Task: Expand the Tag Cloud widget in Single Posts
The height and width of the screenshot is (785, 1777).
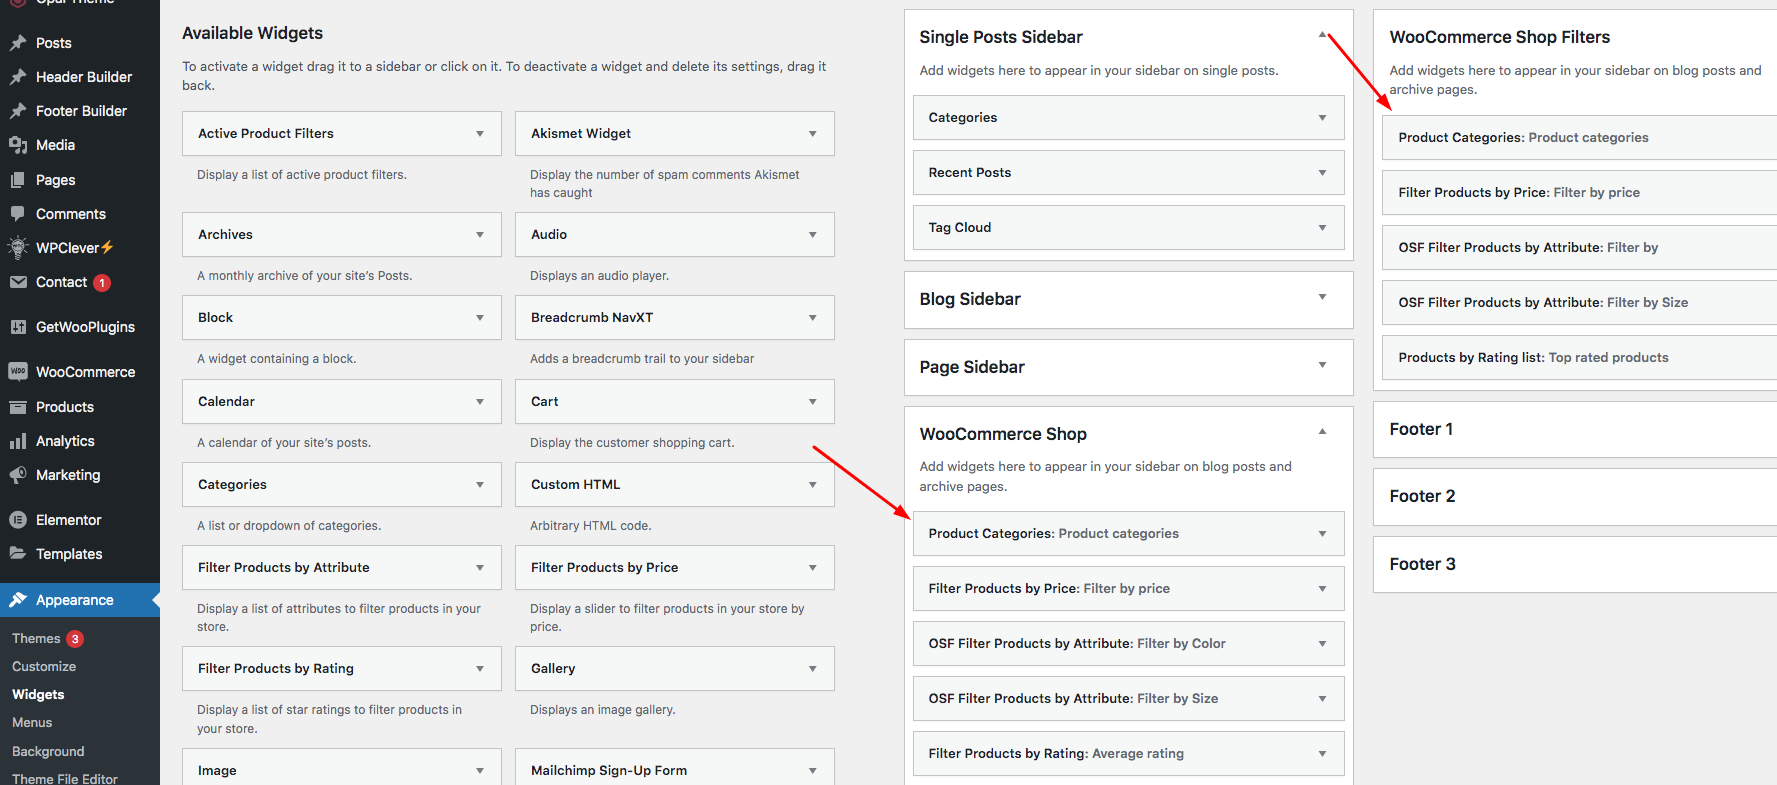Action: coord(1322,228)
